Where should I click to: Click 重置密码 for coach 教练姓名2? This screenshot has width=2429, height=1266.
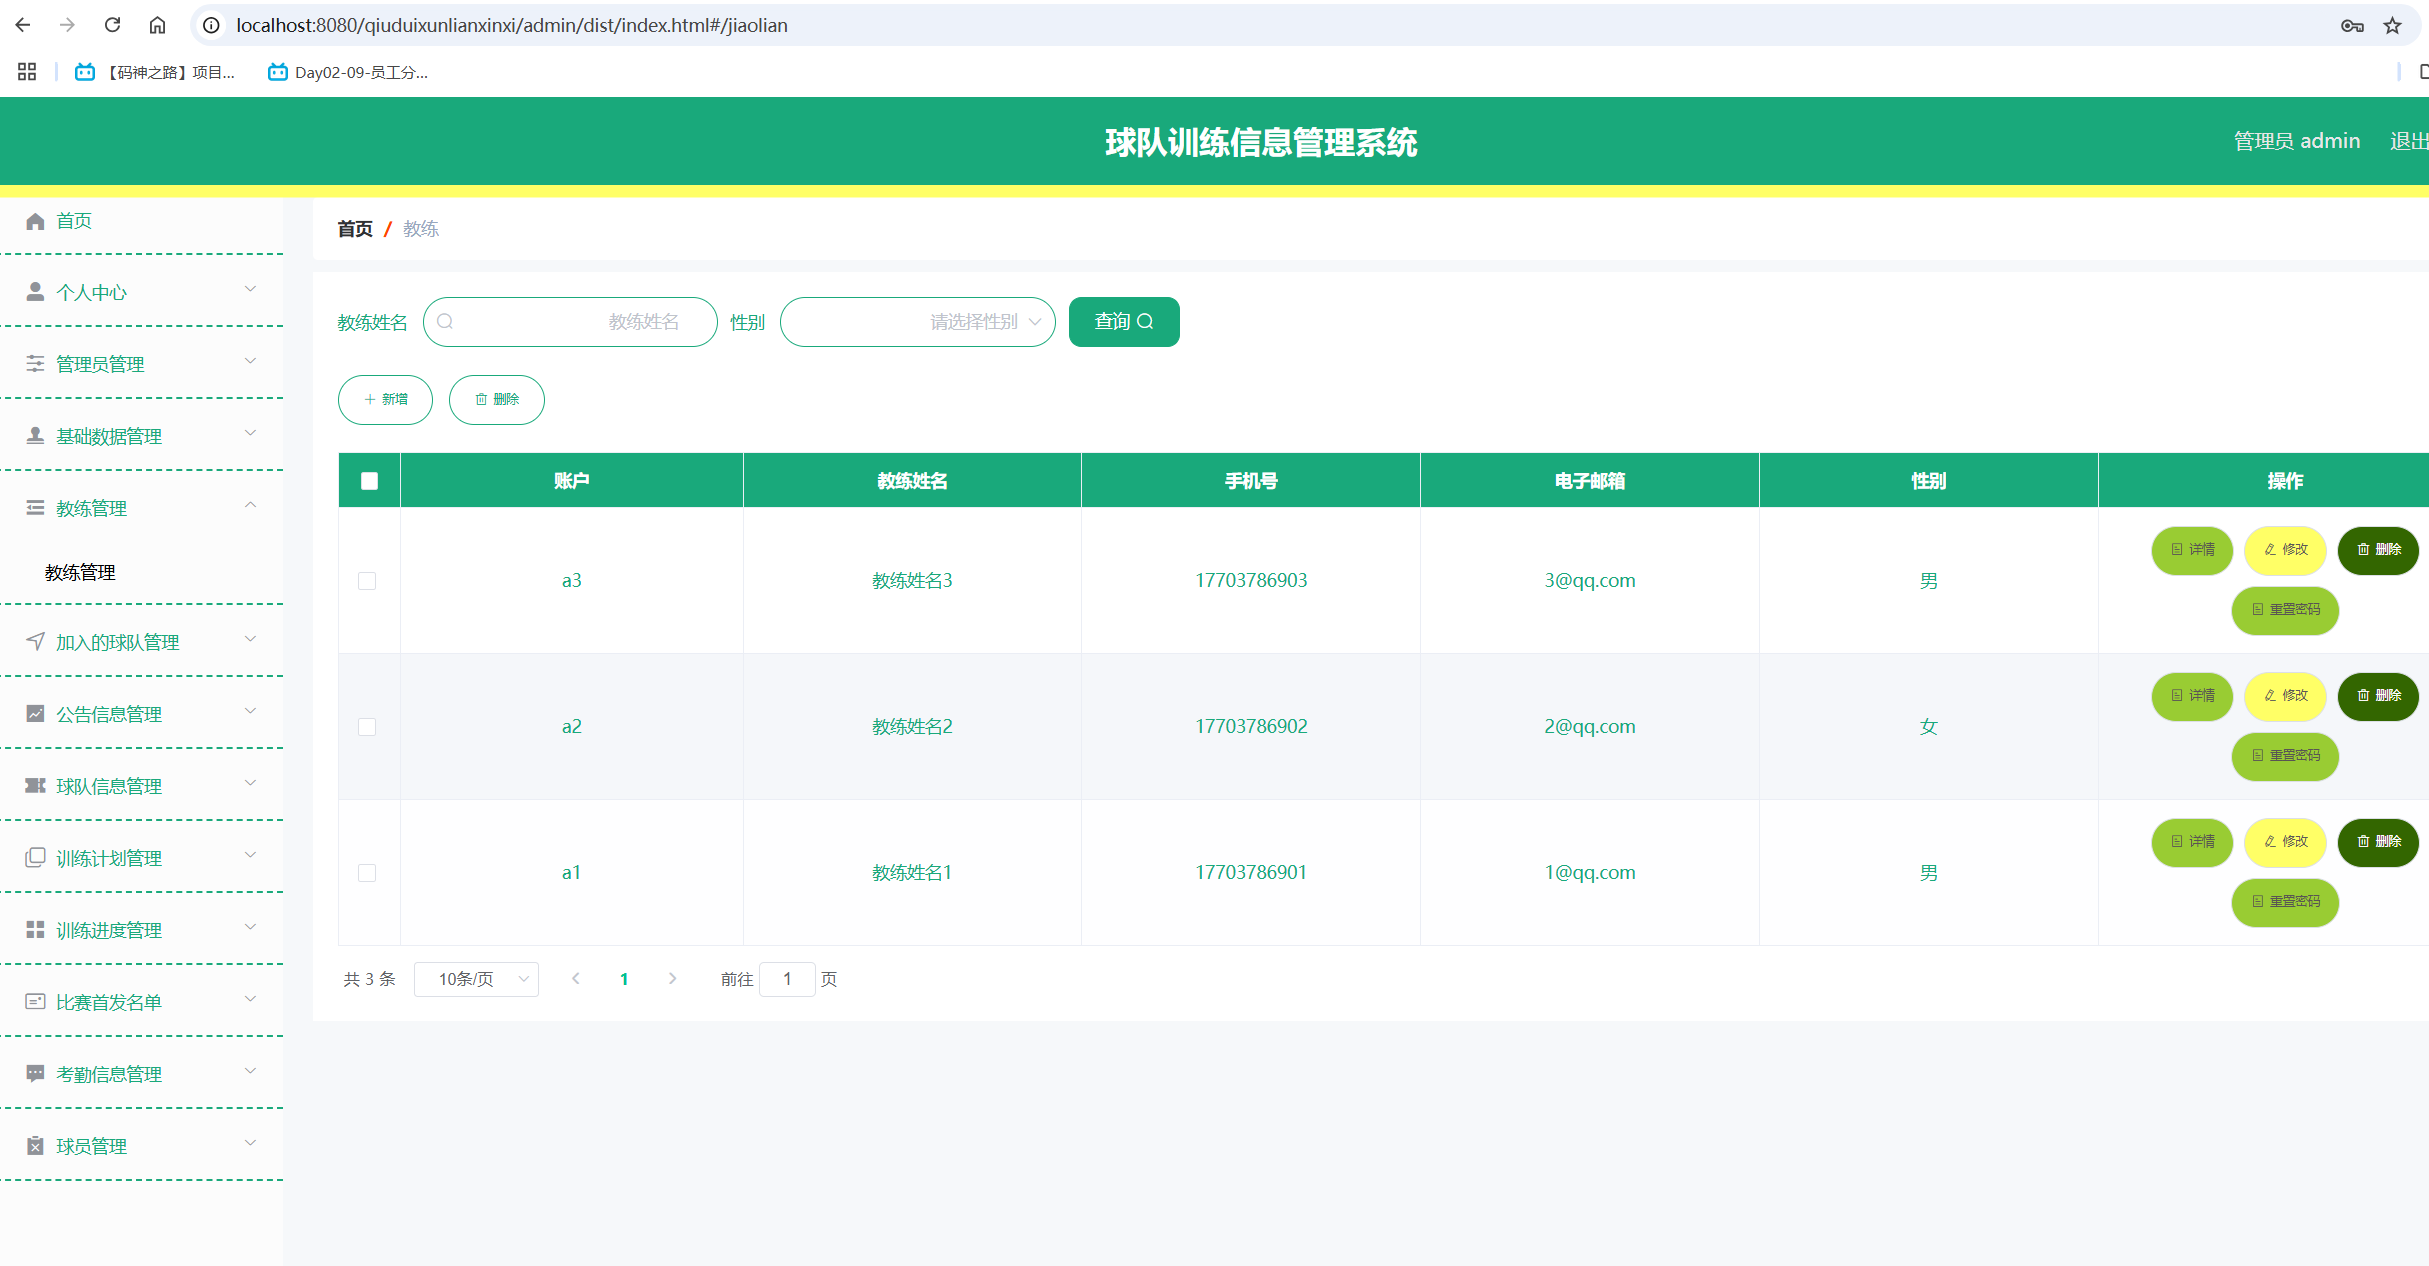coord(2285,756)
